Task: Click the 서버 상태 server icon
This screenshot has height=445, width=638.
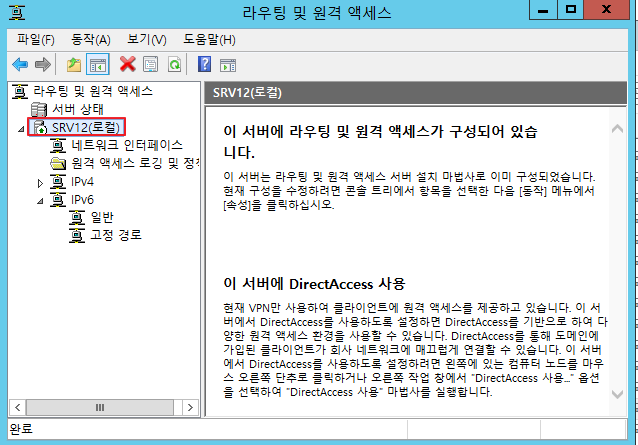Action: click(x=39, y=109)
